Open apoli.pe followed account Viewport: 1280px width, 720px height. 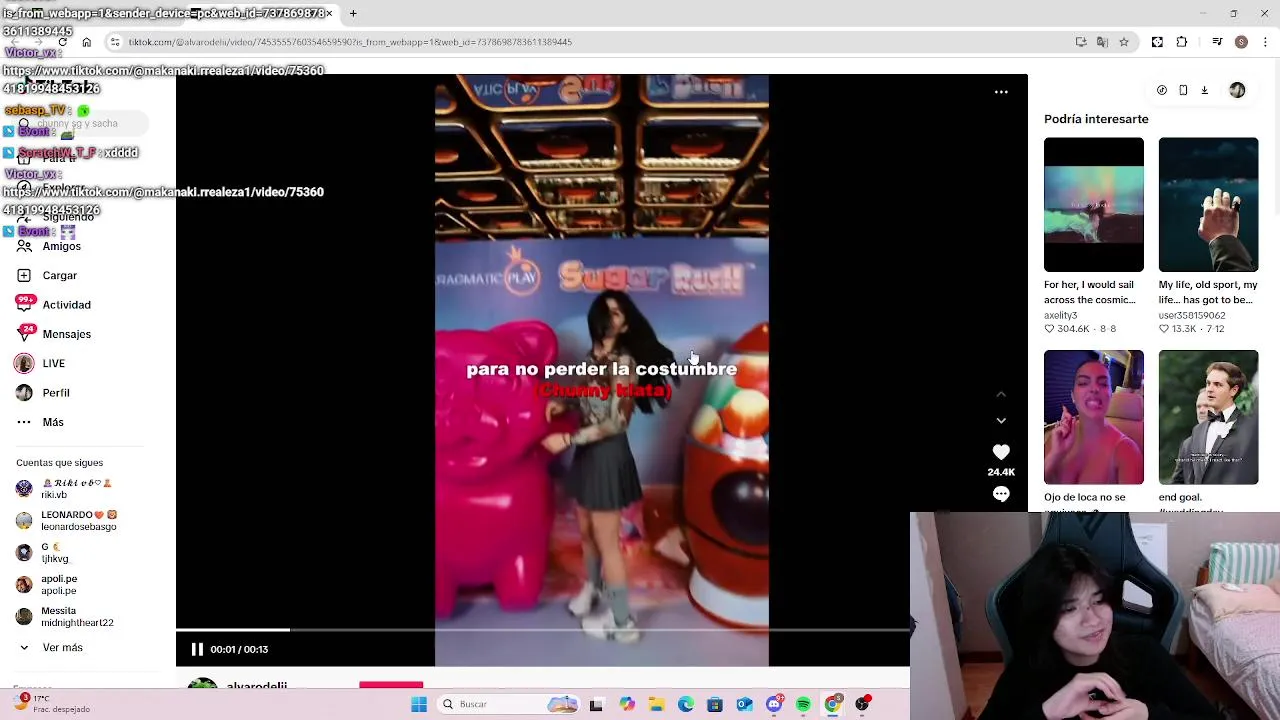pos(48,584)
